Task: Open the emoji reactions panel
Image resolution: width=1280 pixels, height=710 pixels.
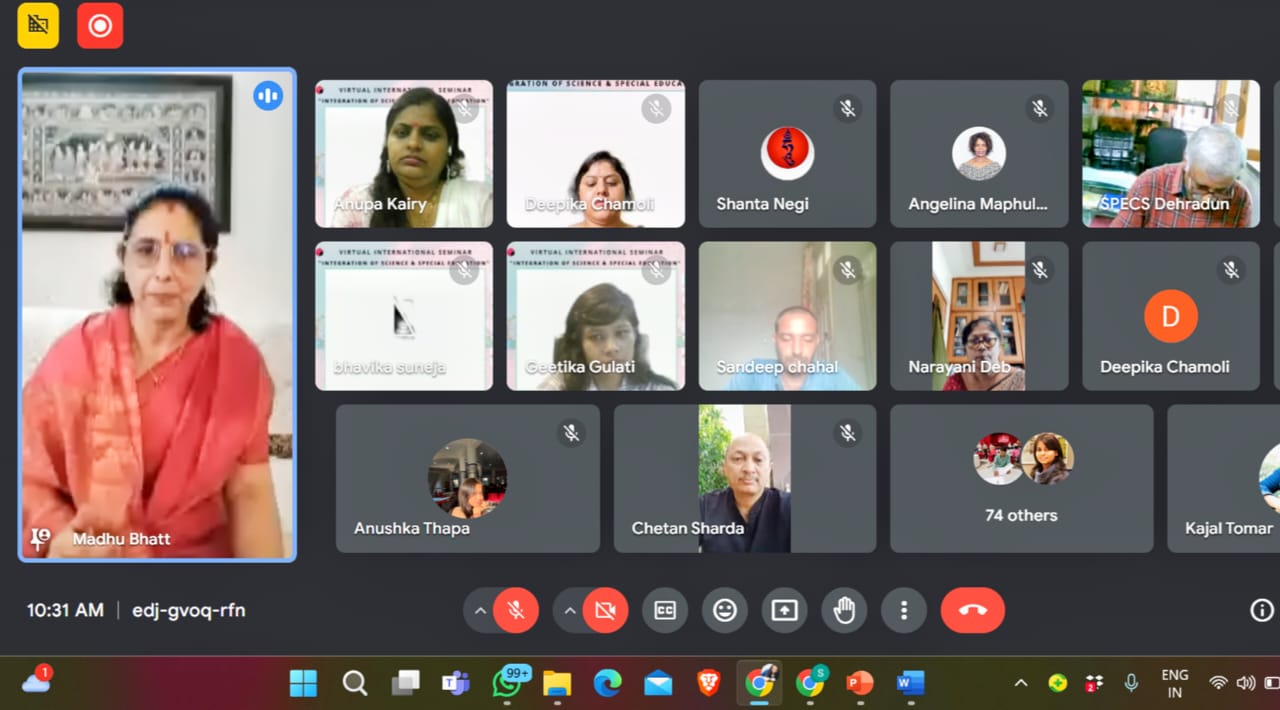Action: pyautogui.click(x=725, y=610)
